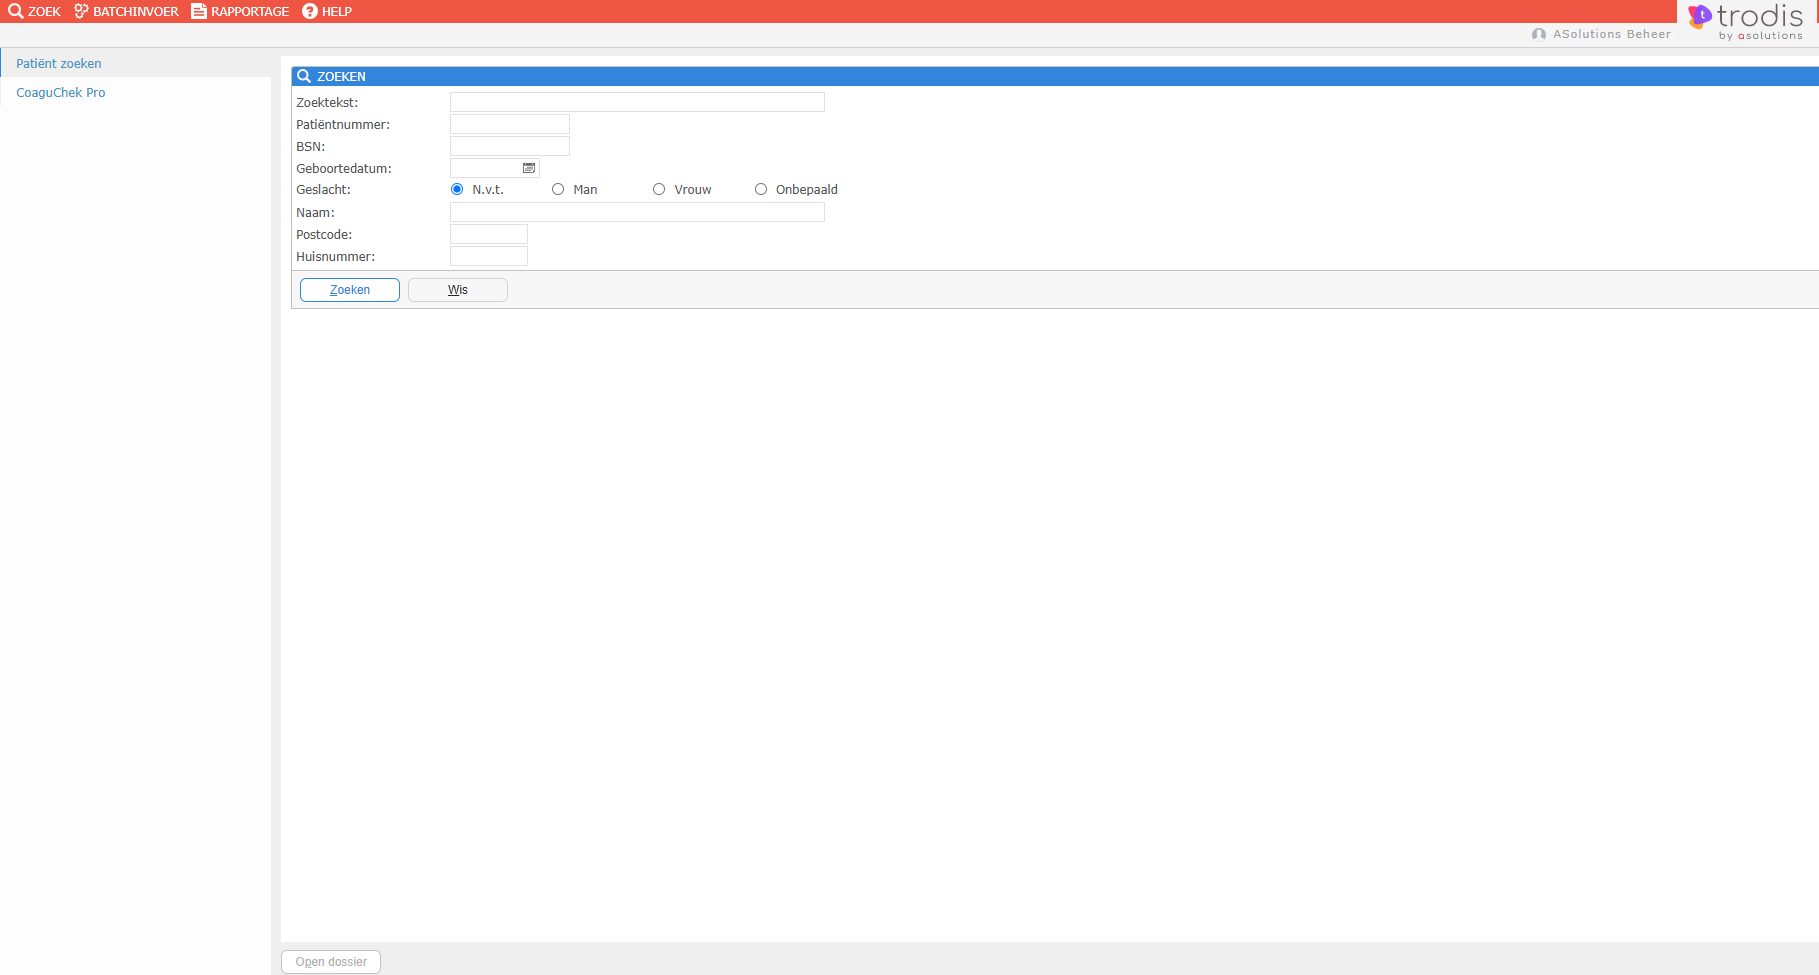The image size is (1819, 975).
Task: Open the RAPPORTAGE menu
Action: point(240,11)
